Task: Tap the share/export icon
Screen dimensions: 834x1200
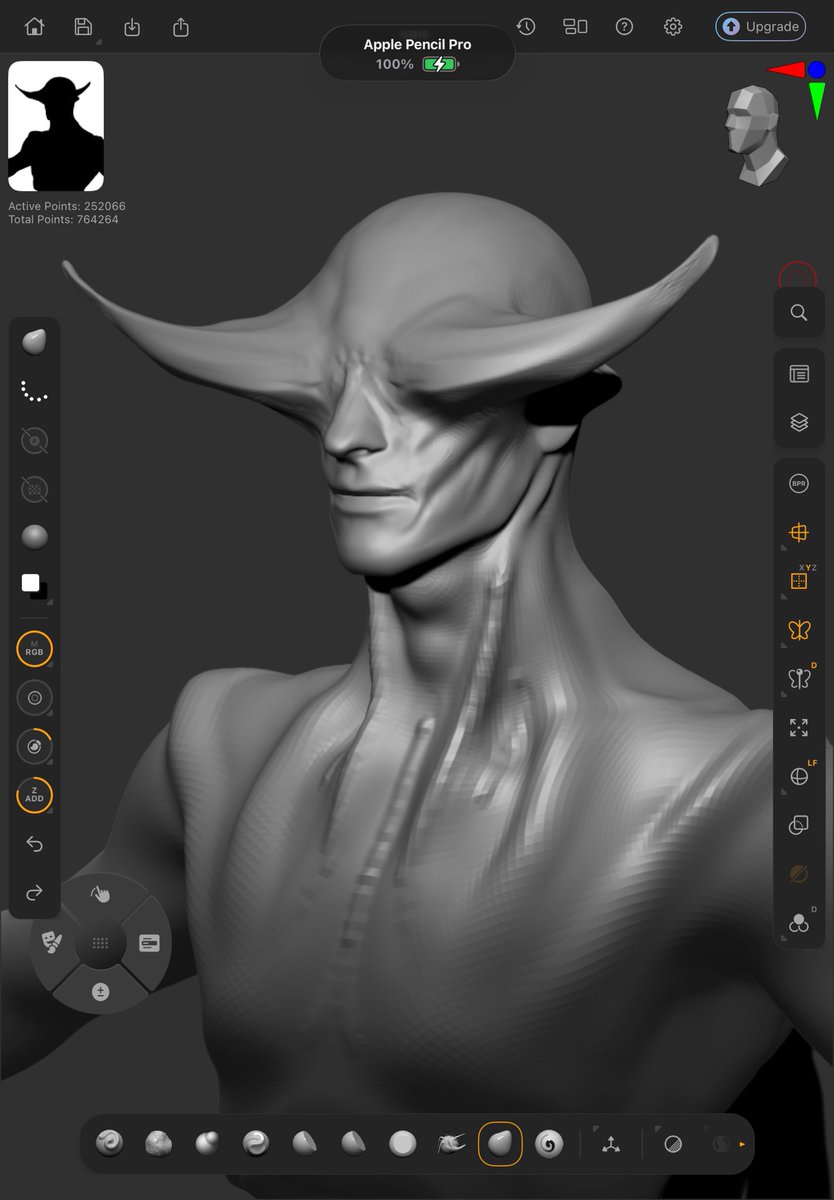Action: [x=181, y=27]
